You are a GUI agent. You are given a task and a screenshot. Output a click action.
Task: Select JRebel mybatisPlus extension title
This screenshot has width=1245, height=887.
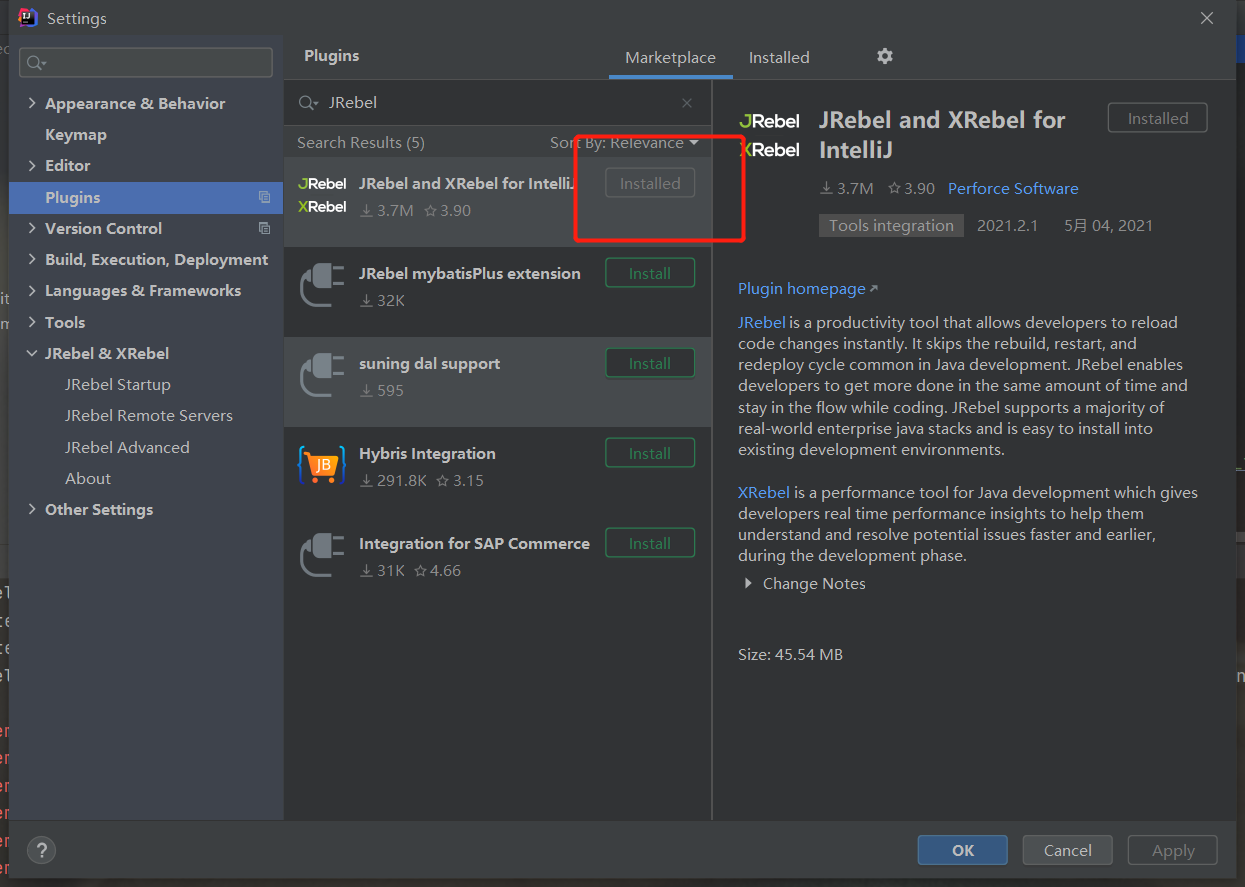pos(470,273)
